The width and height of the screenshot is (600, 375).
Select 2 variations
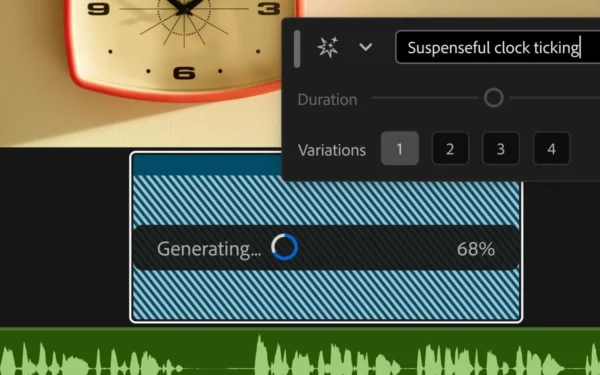coord(450,148)
